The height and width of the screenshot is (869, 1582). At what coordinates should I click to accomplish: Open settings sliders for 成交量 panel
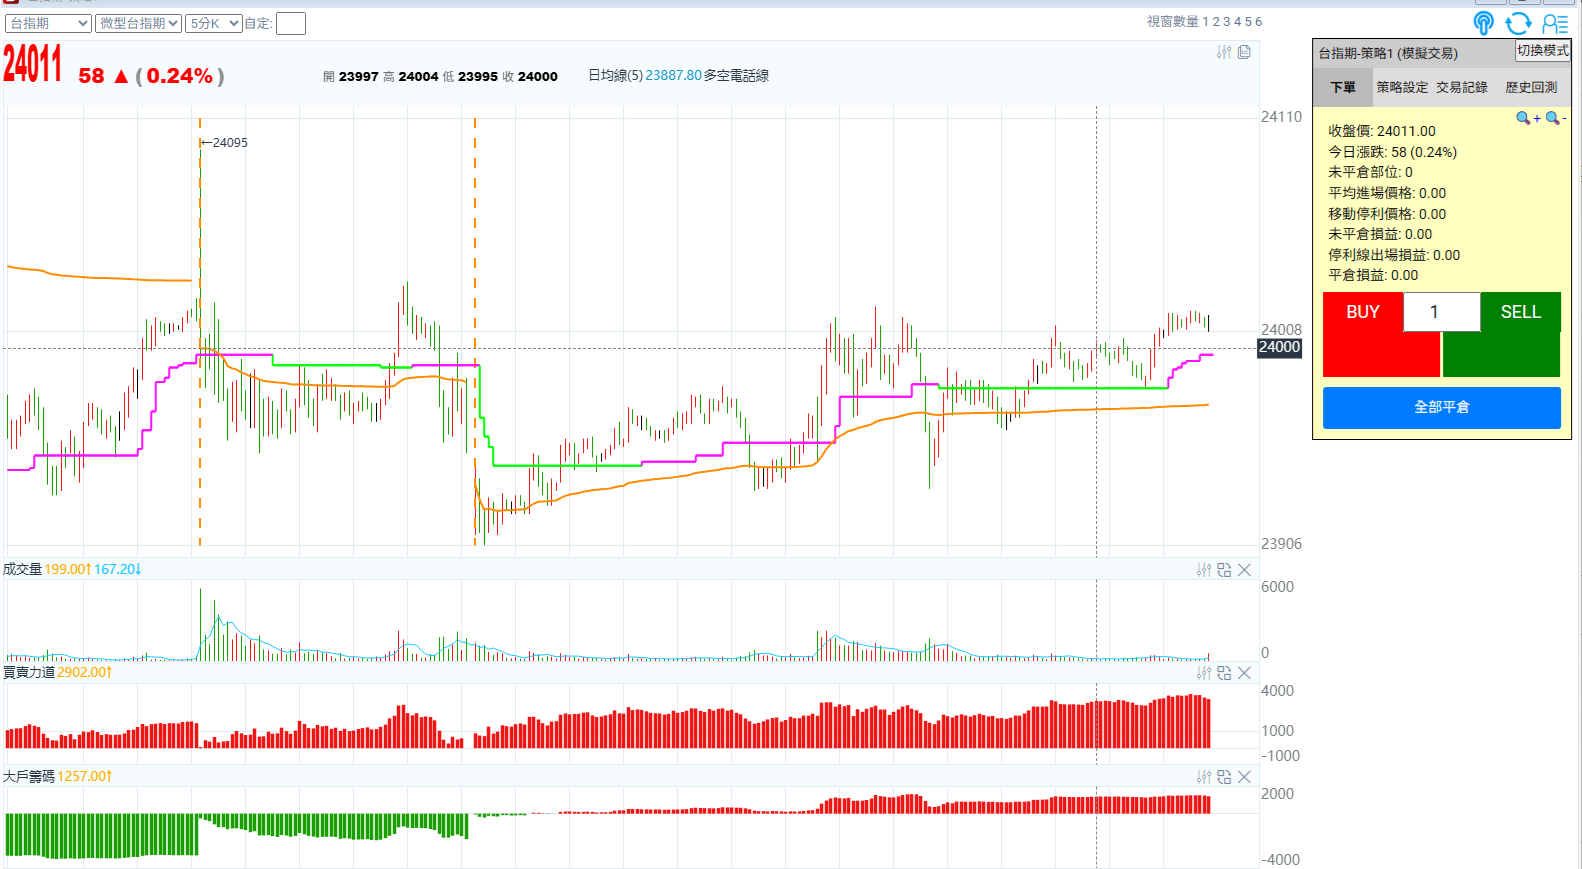(1204, 570)
